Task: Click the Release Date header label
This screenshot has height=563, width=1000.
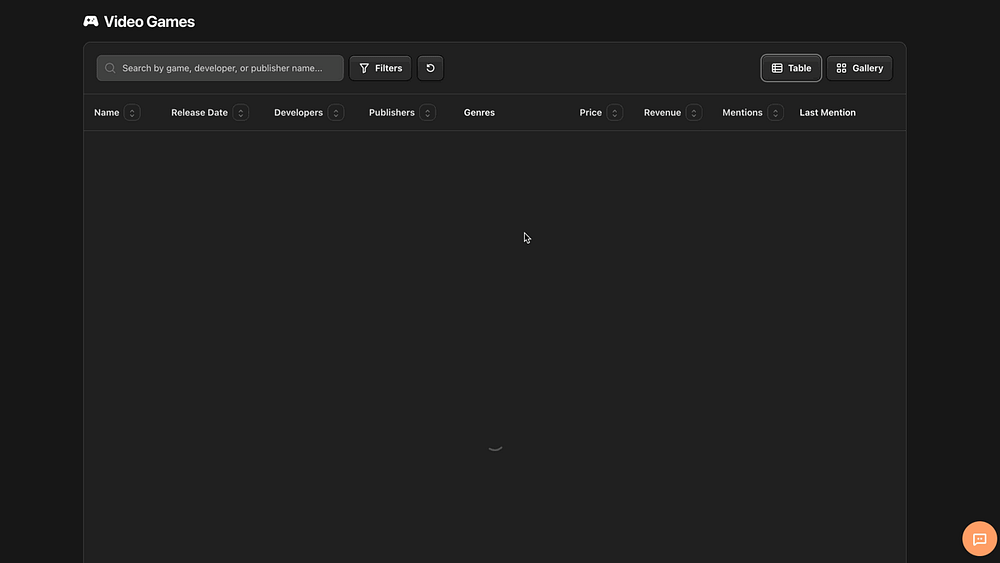Action: tap(199, 113)
